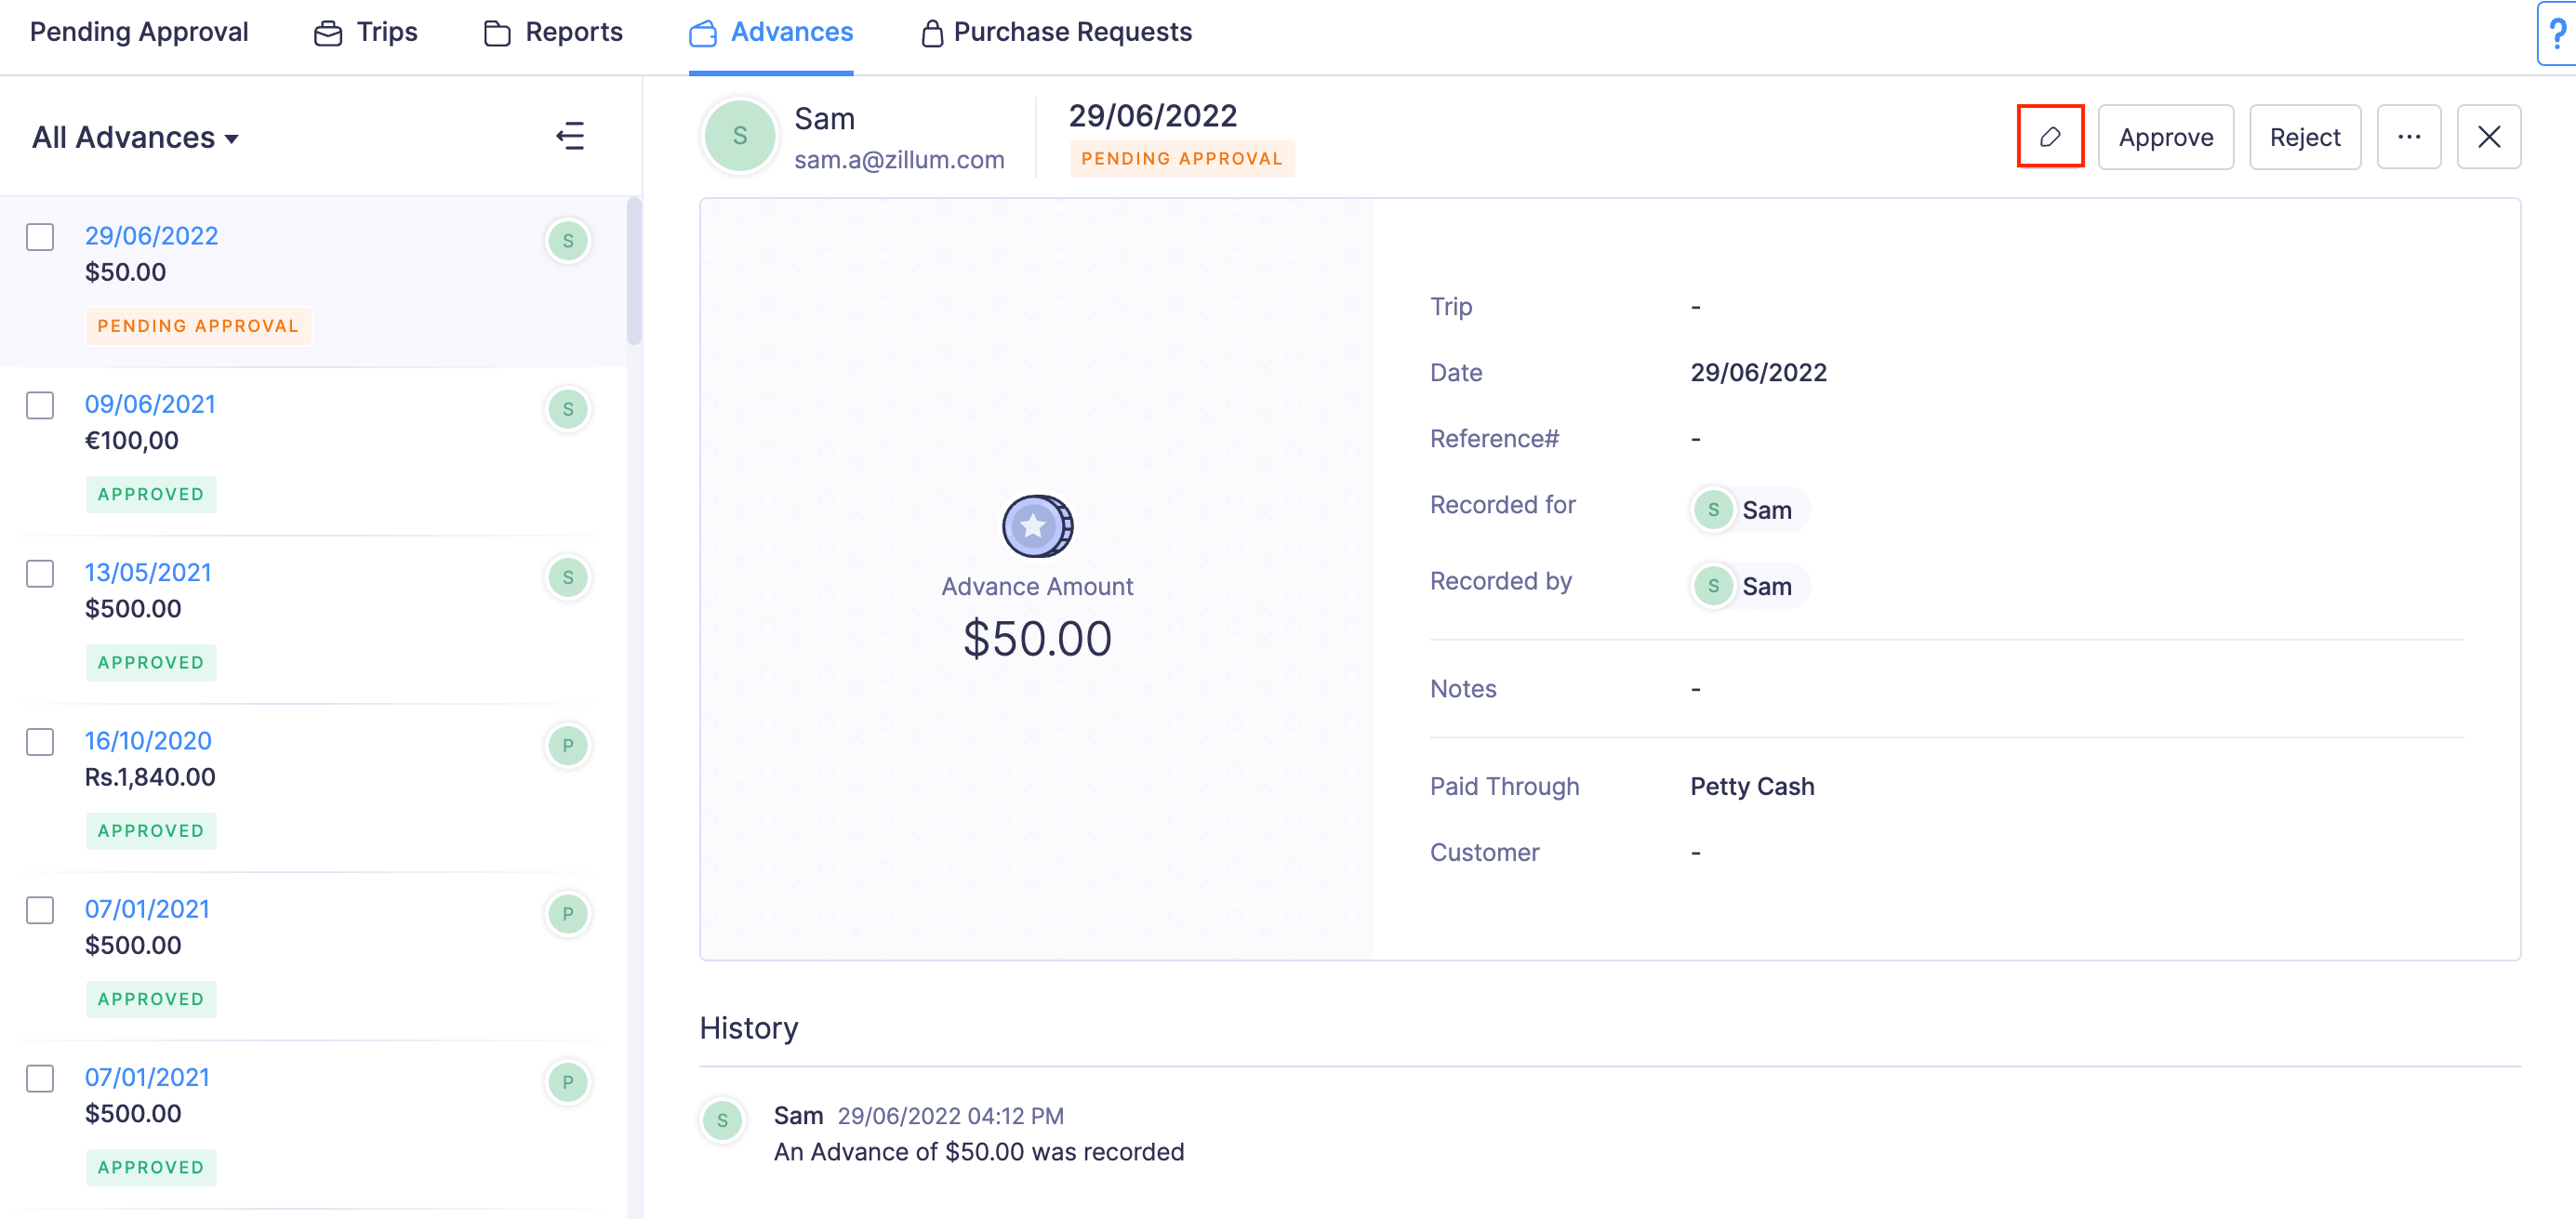
Task: Click the Reject button
Action: (2304, 137)
